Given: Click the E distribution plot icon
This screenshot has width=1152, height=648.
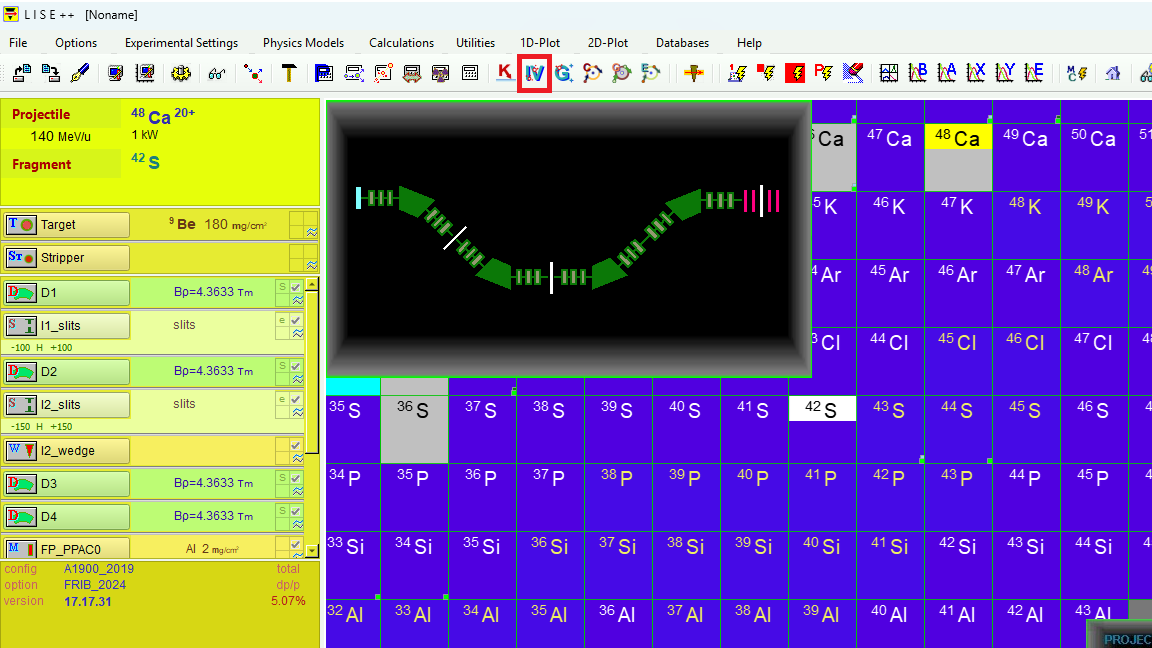Looking at the screenshot, I should click(x=1034, y=73).
